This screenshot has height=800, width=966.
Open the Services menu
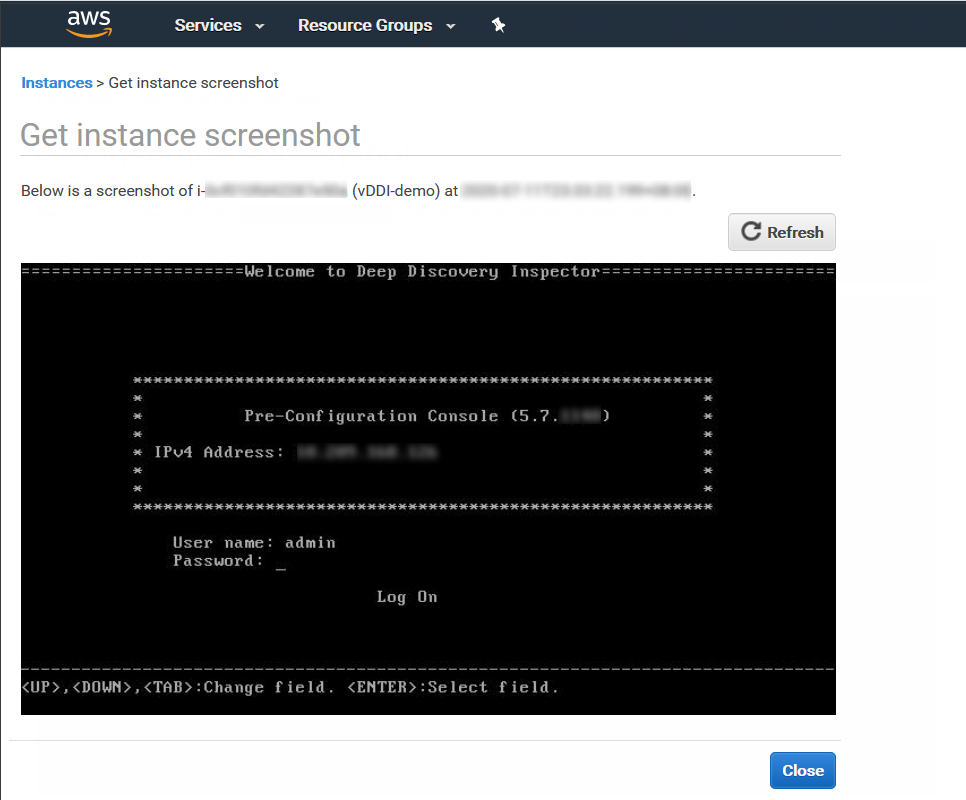(x=208, y=25)
